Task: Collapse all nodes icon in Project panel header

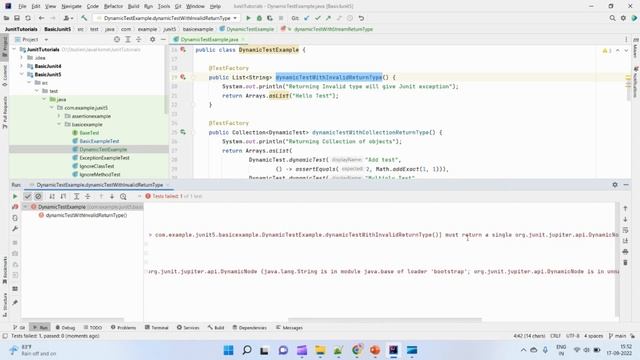Action: click(139, 40)
